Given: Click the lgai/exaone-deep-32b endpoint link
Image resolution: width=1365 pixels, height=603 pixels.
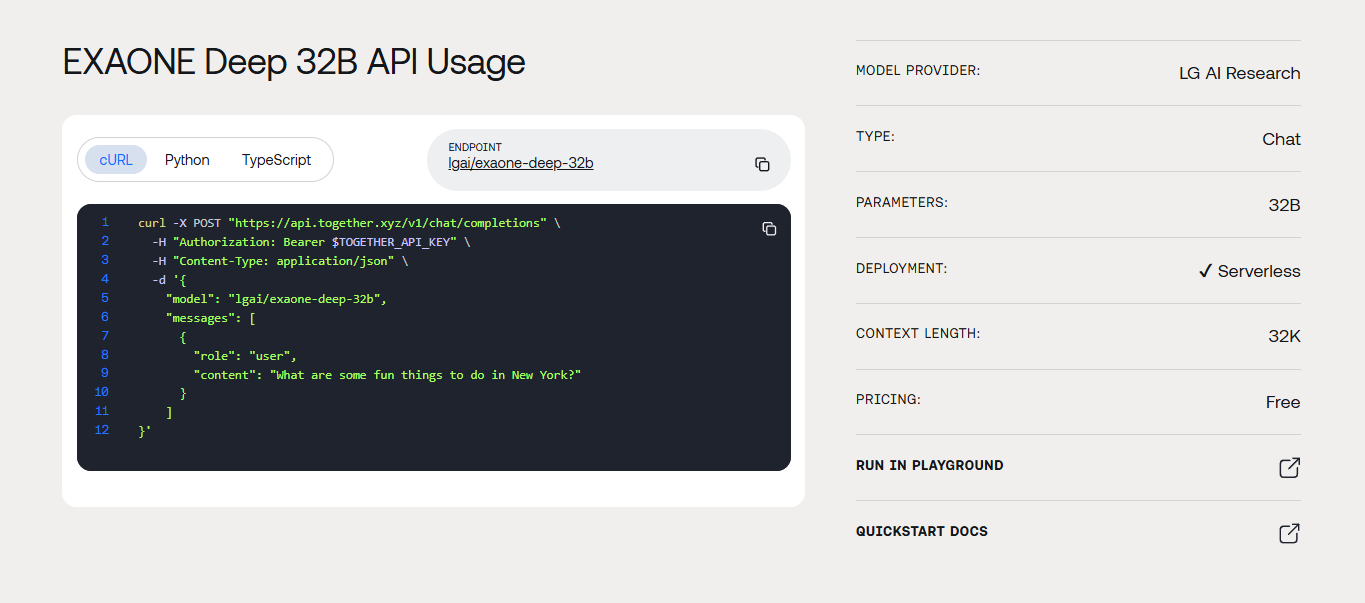Looking at the screenshot, I should (x=521, y=163).
